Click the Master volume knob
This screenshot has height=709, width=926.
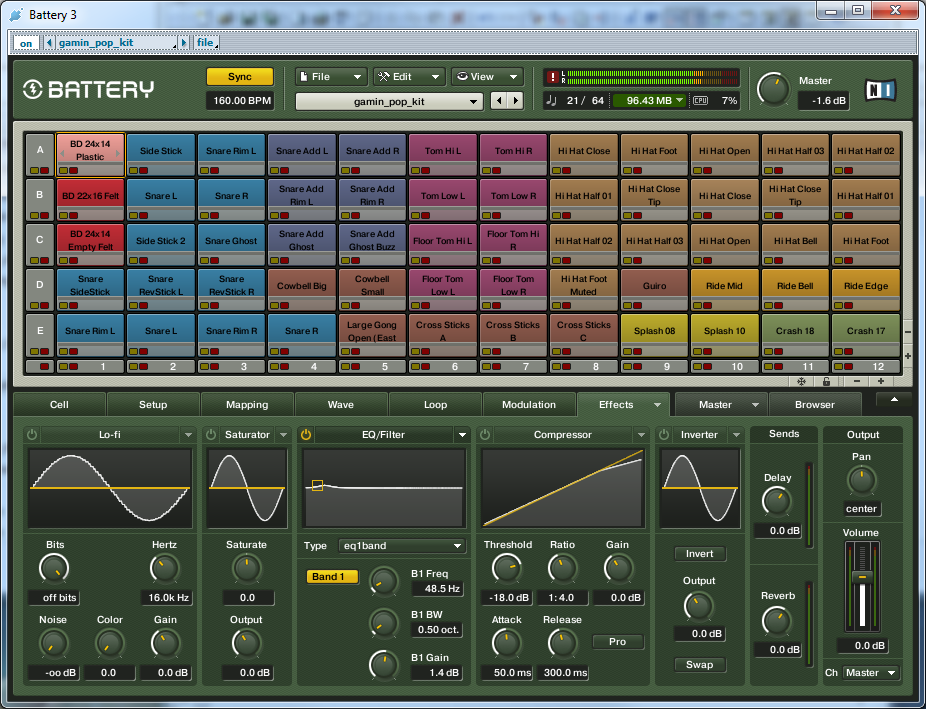773,89
